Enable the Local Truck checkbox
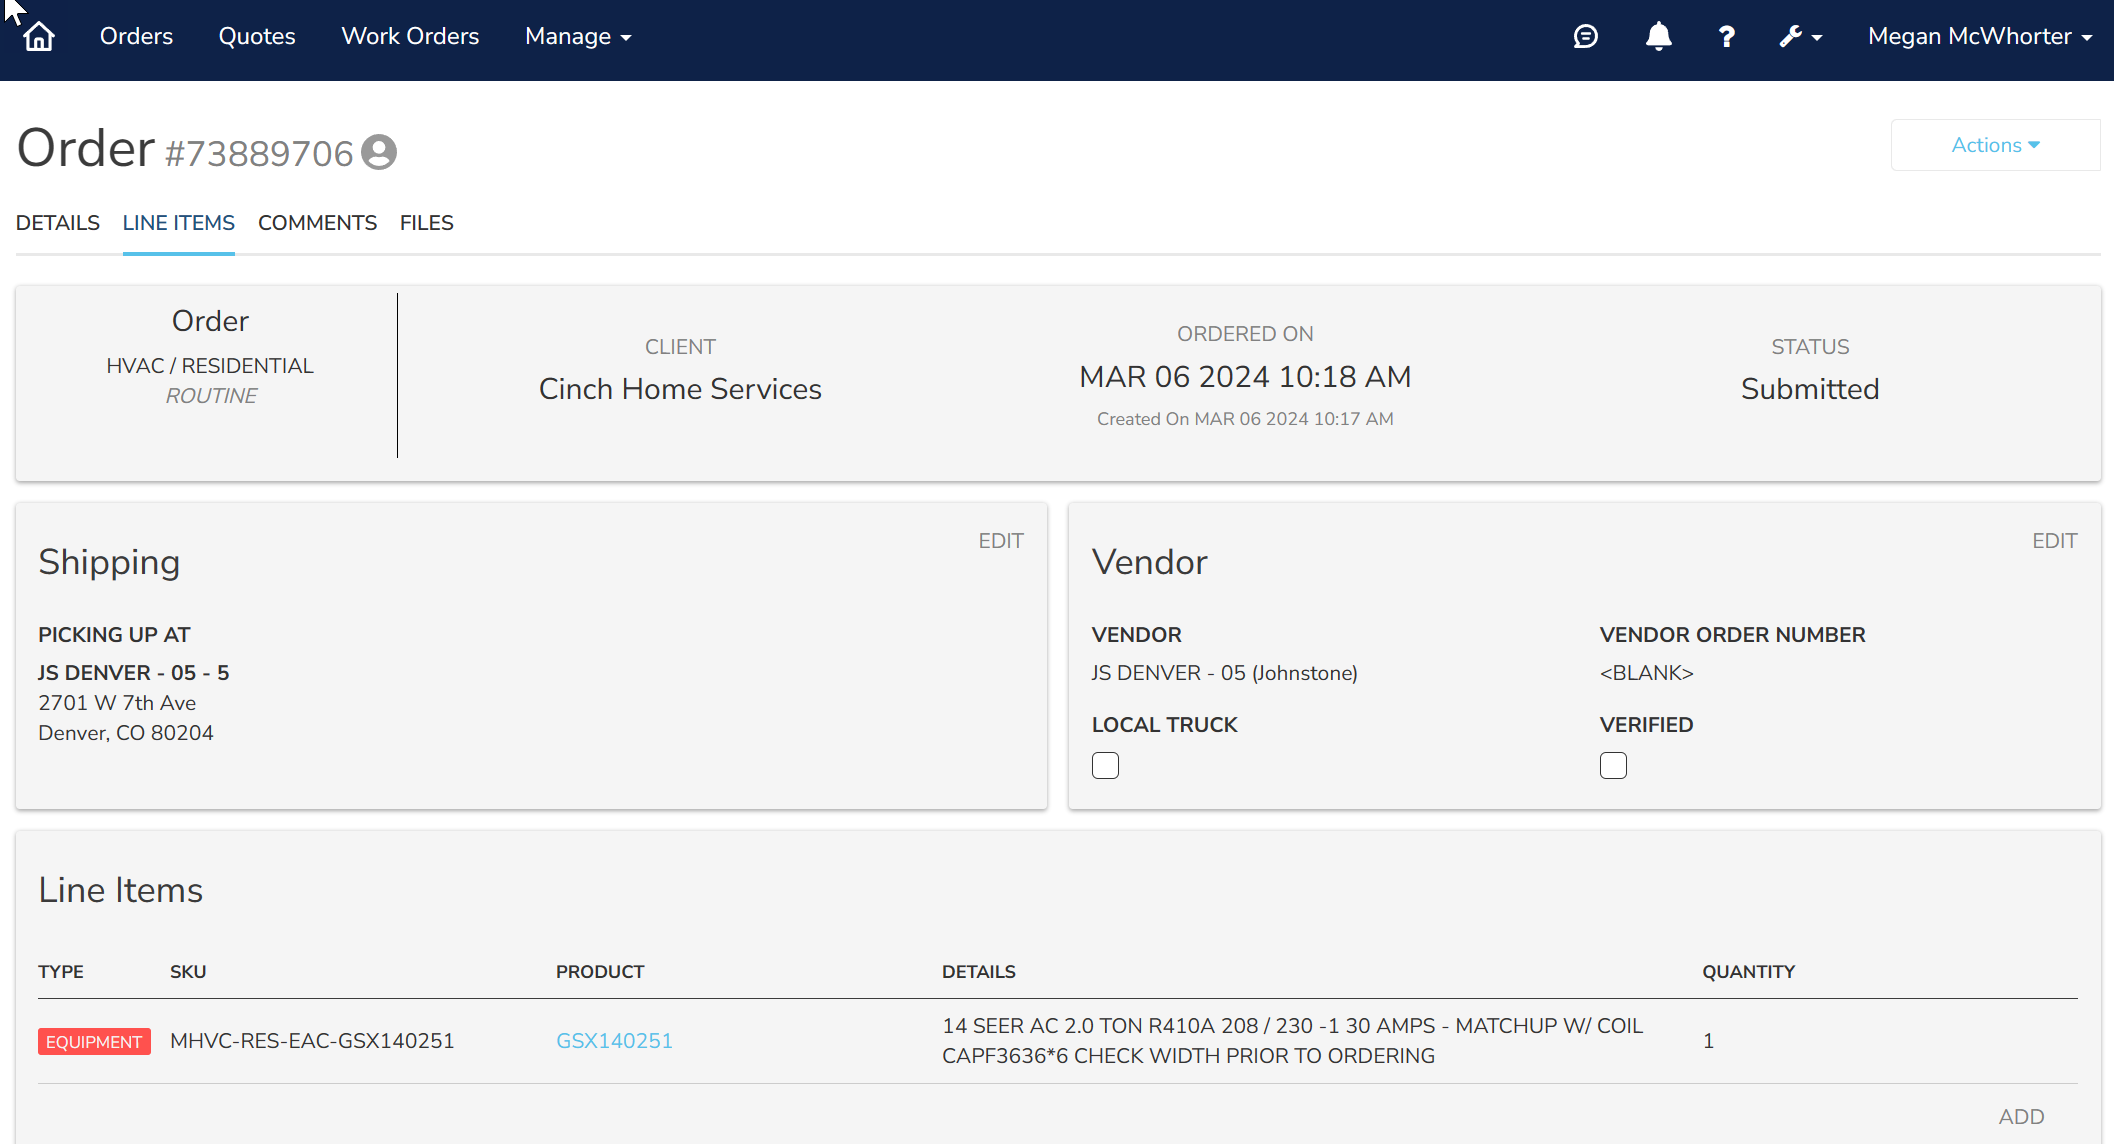 pyautogui.click(x=1105, y=765)
